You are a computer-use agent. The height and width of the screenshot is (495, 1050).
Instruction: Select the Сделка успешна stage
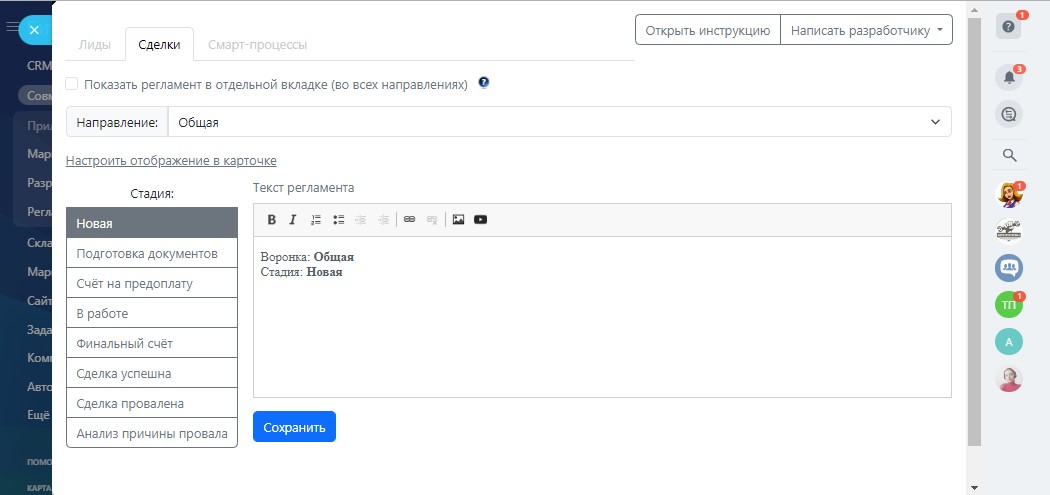coord(152,373)
